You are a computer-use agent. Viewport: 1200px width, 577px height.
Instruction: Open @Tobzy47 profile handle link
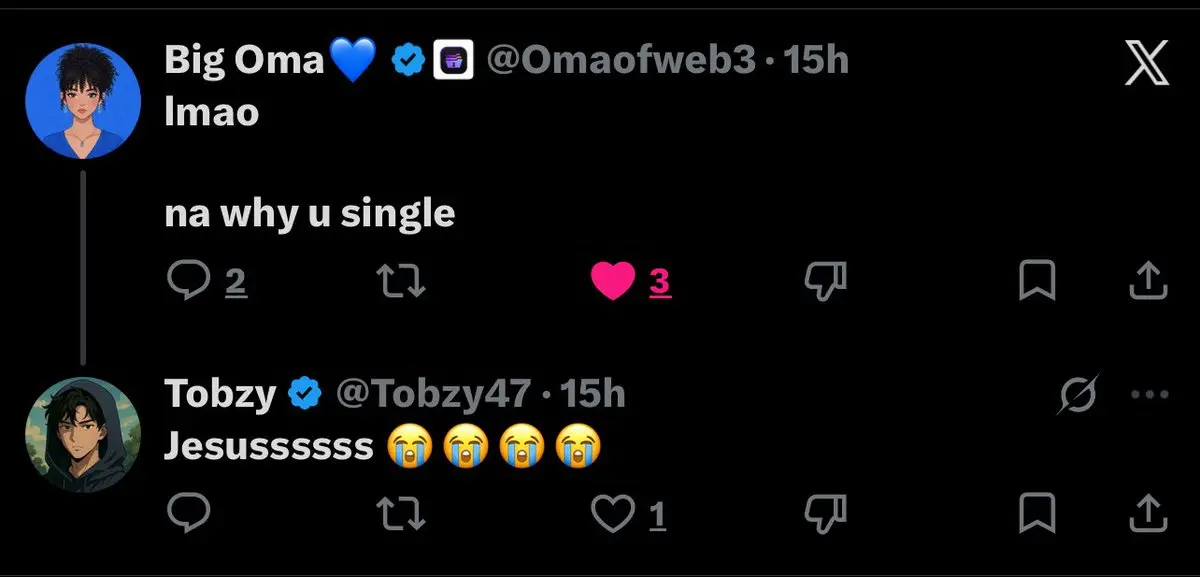(x=432, y=394)
